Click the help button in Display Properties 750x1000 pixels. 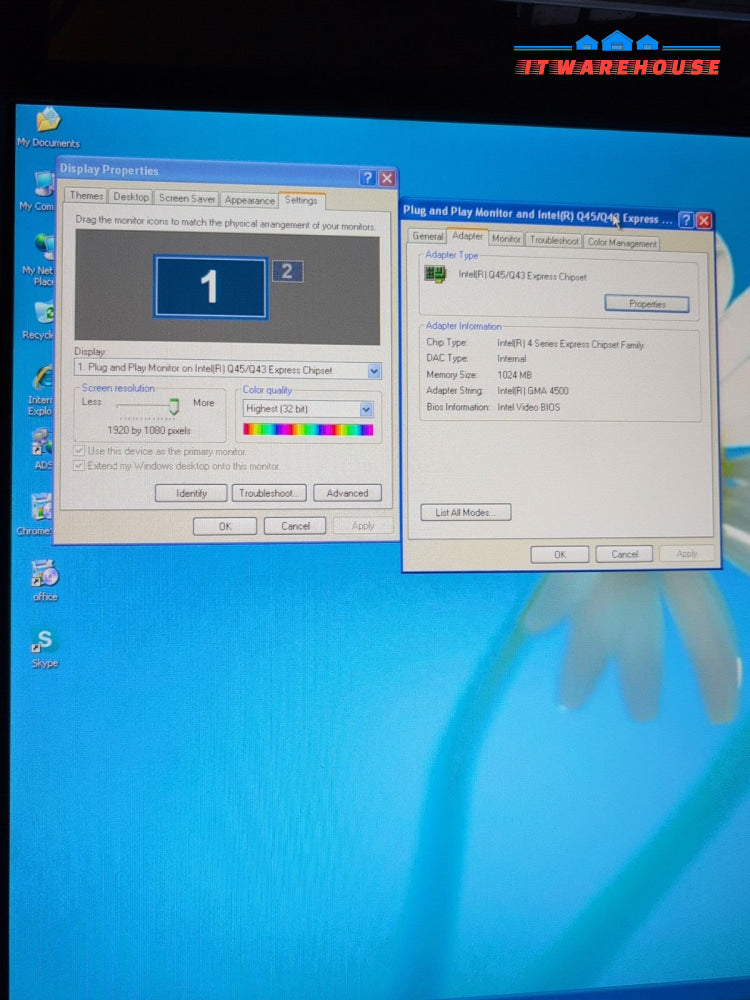pyautogui.click(x=367, y=177)
